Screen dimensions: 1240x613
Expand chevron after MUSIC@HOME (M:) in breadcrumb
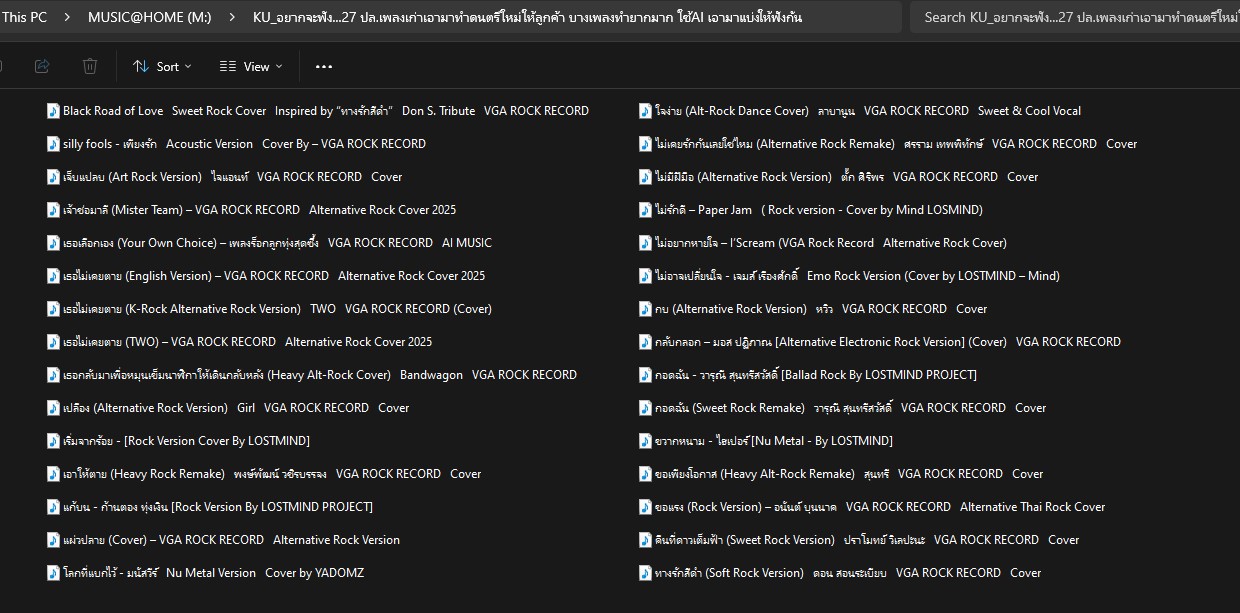click(x=232, y=17)
